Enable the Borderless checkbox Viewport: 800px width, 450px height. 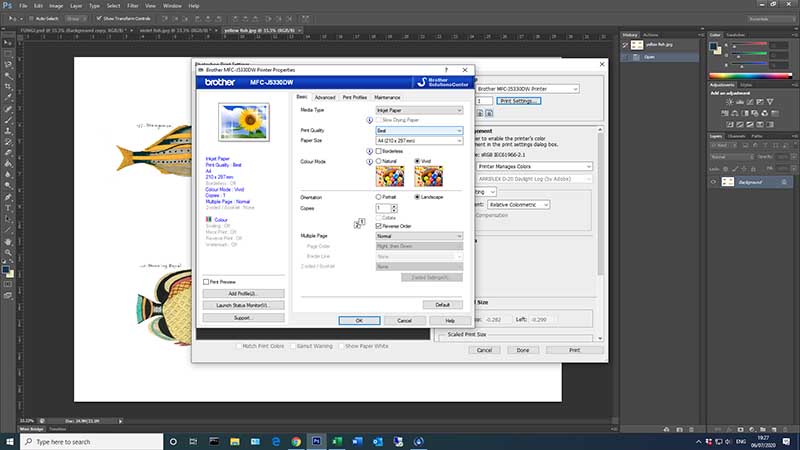[x=378, y=150]
